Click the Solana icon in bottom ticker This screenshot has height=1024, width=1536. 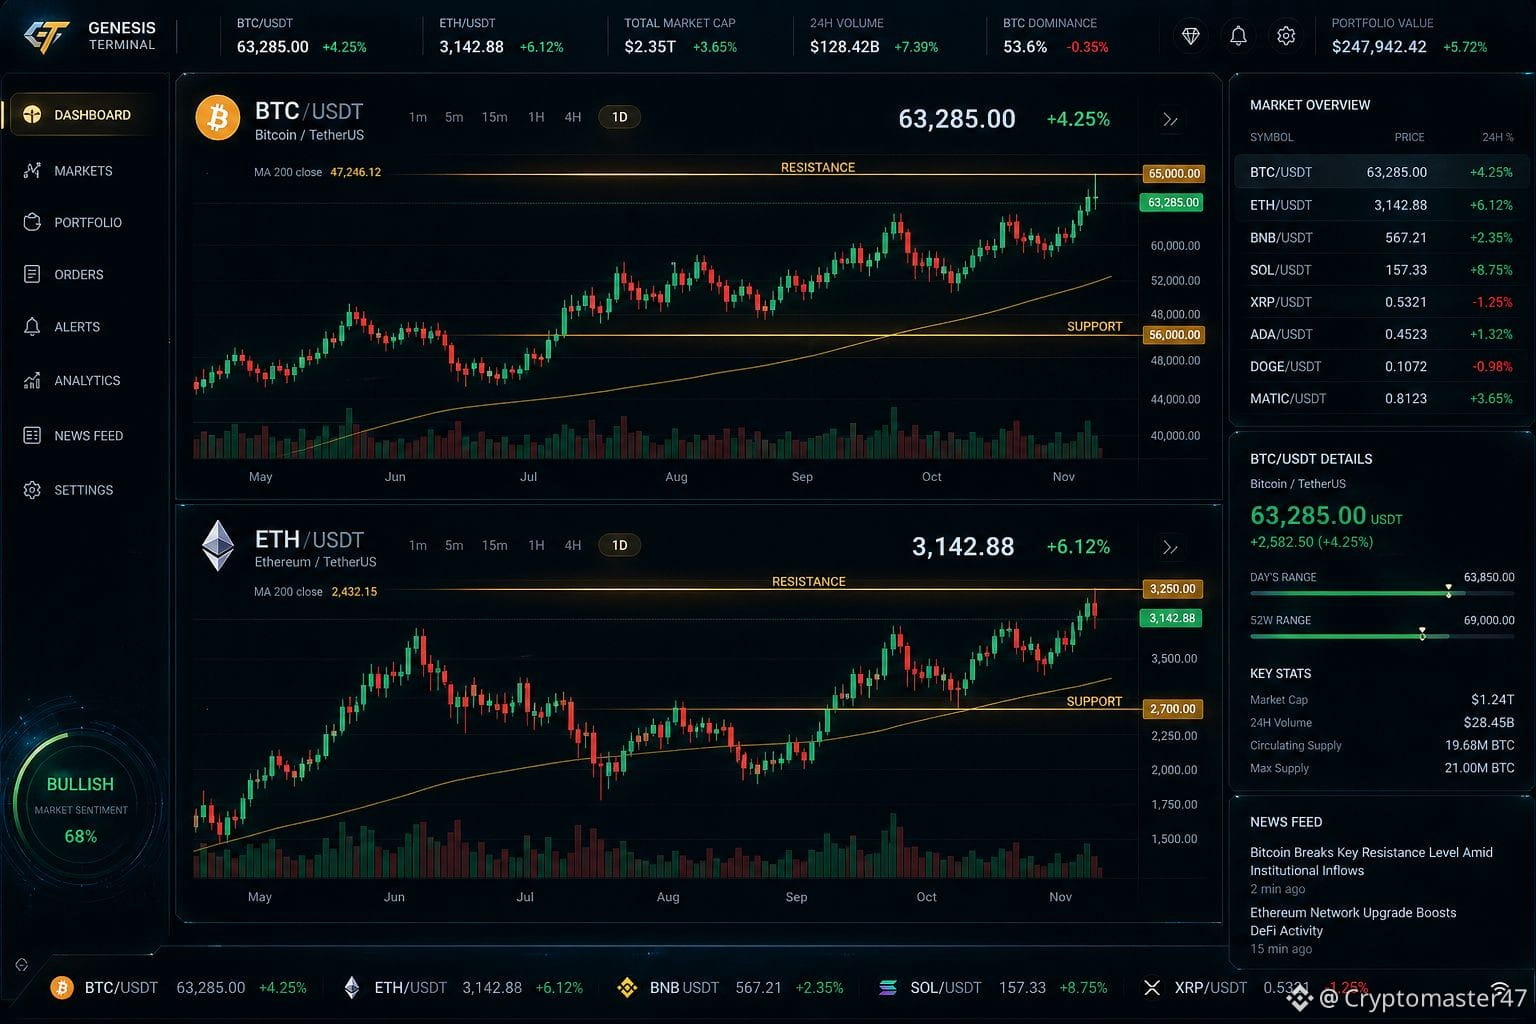tap(888, 988)
